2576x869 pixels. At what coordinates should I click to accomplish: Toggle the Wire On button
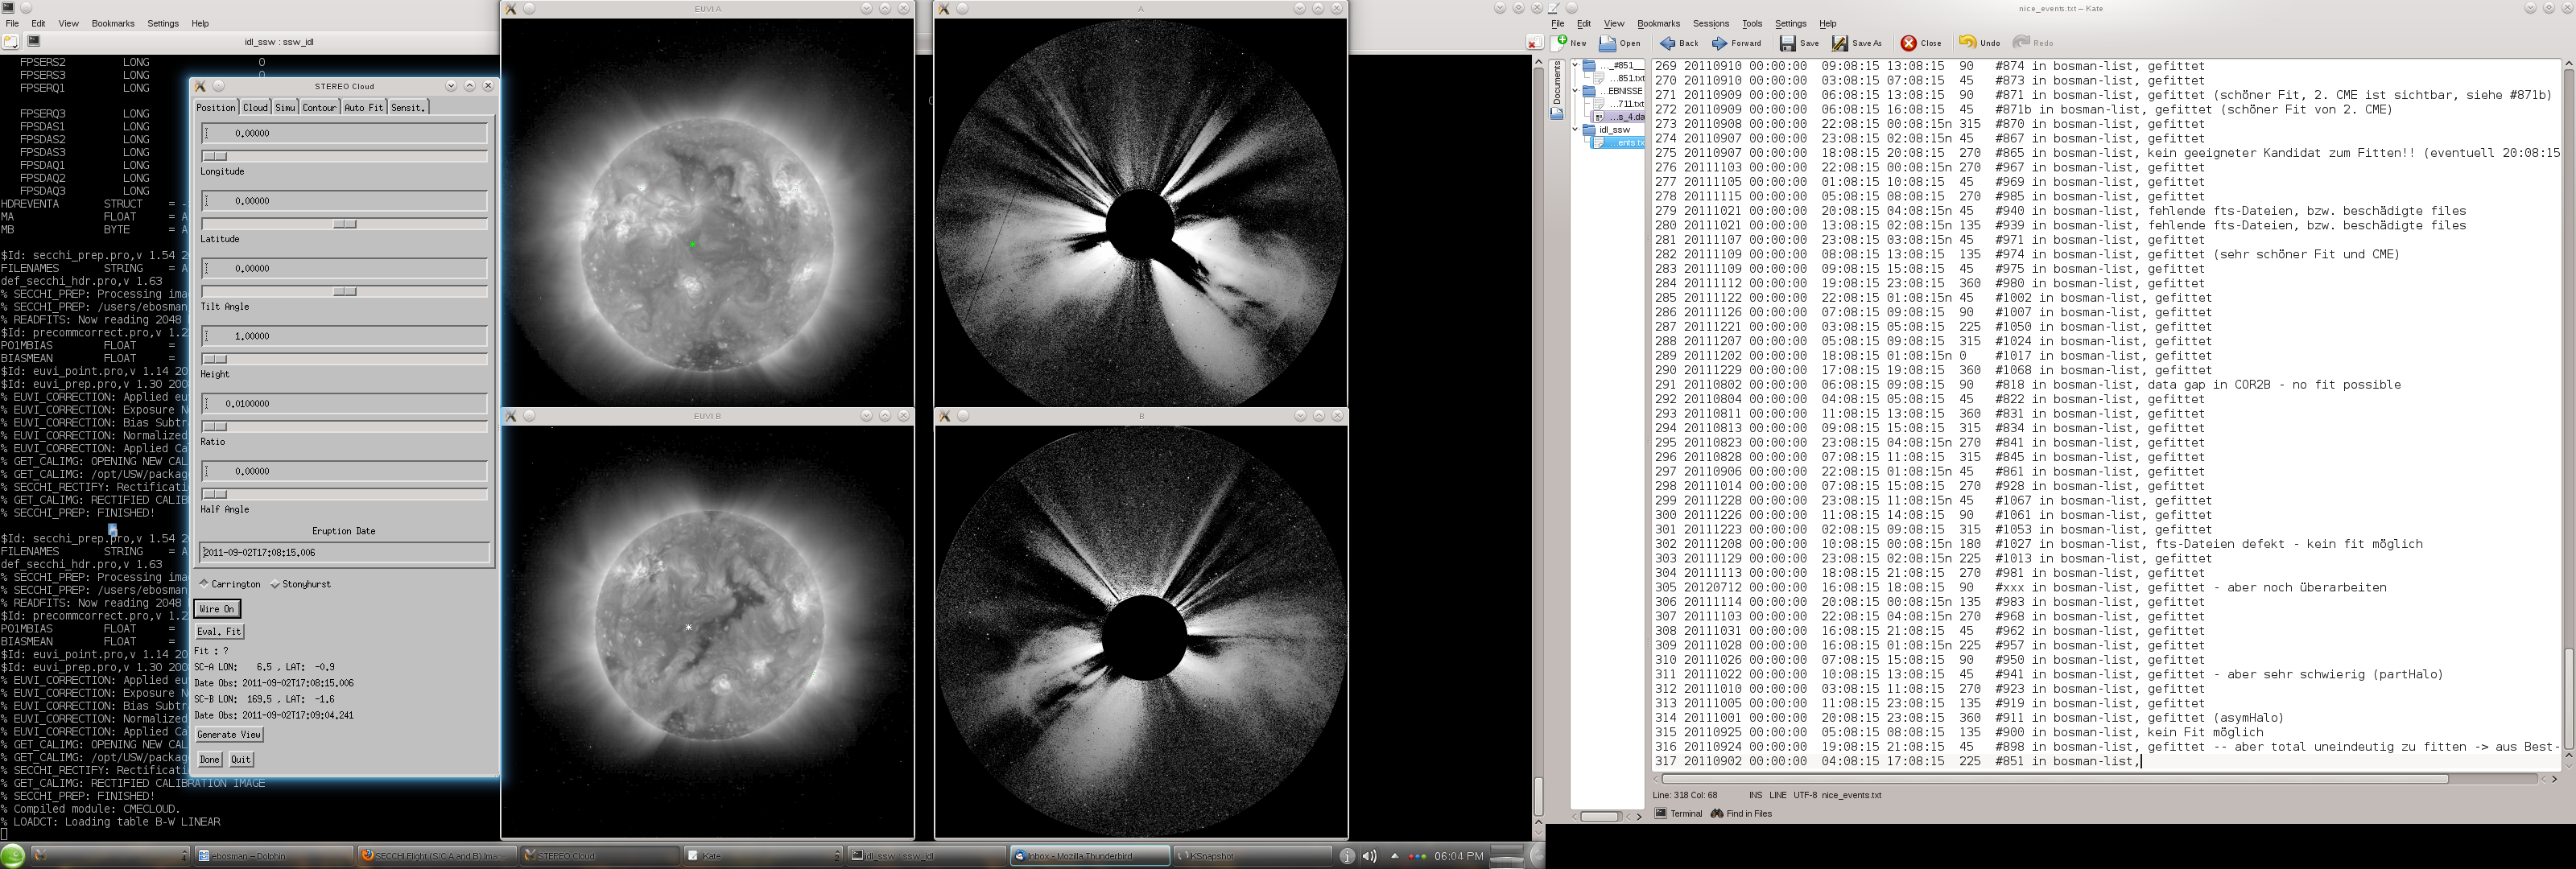pos(217,608)
